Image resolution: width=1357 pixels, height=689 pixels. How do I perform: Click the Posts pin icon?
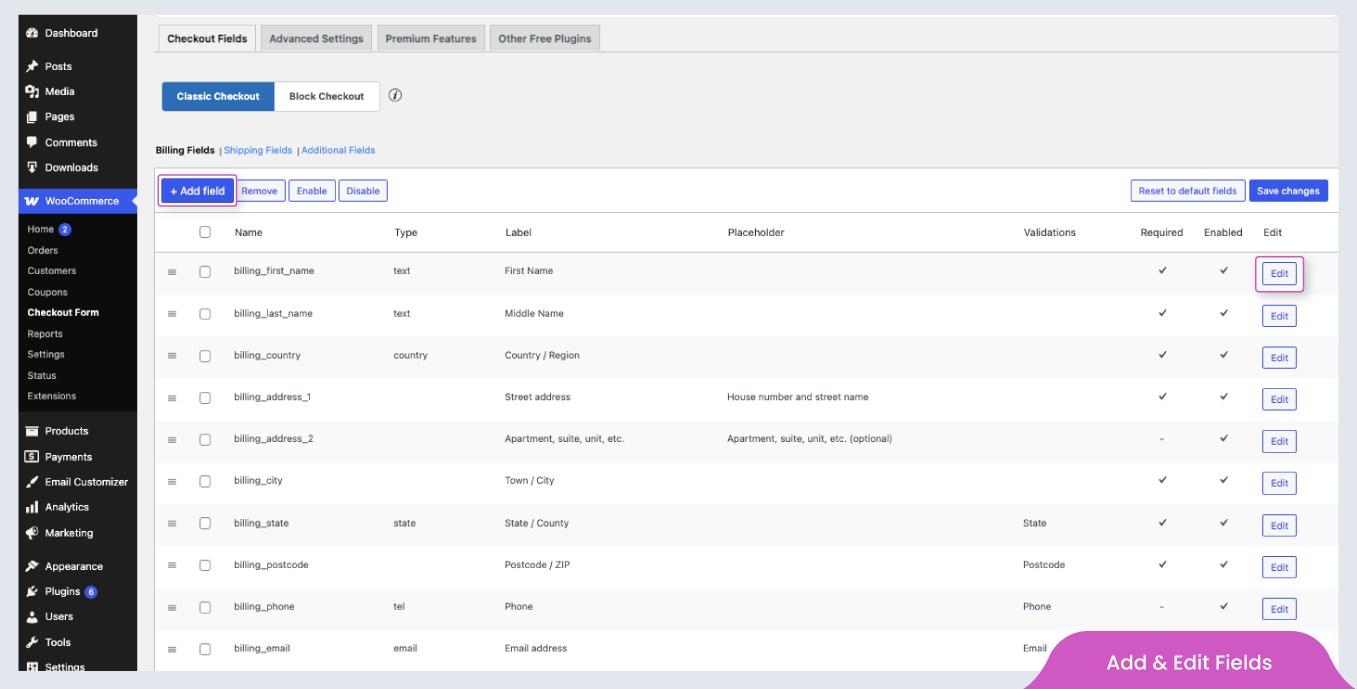click(32, 66)
